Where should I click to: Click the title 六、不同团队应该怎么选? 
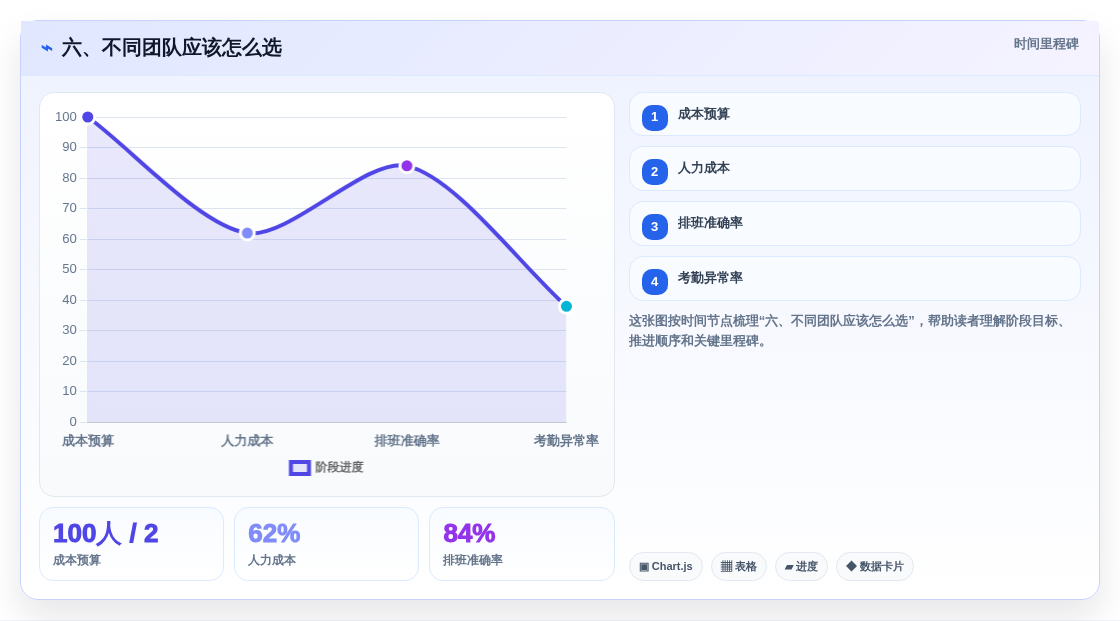[x=171, y=48]
